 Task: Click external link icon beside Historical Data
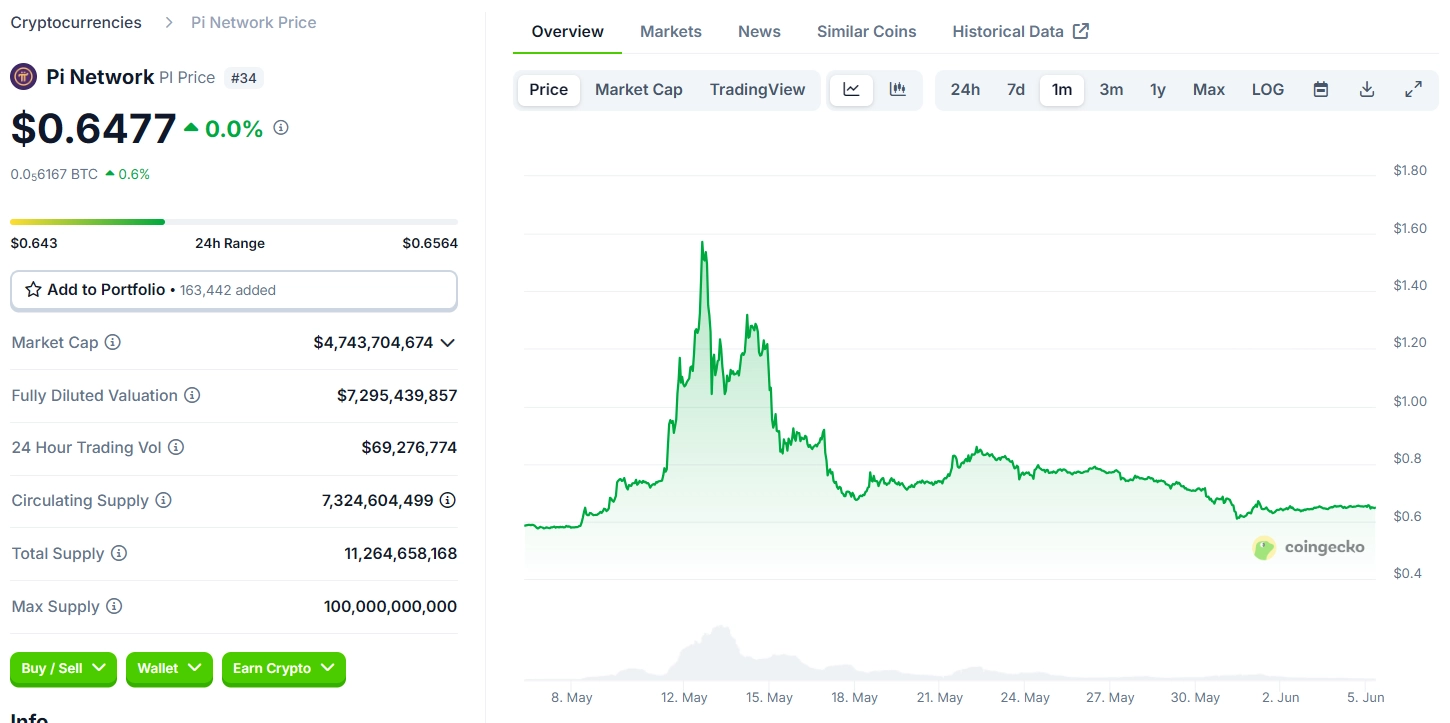[x=1081, y=31]
